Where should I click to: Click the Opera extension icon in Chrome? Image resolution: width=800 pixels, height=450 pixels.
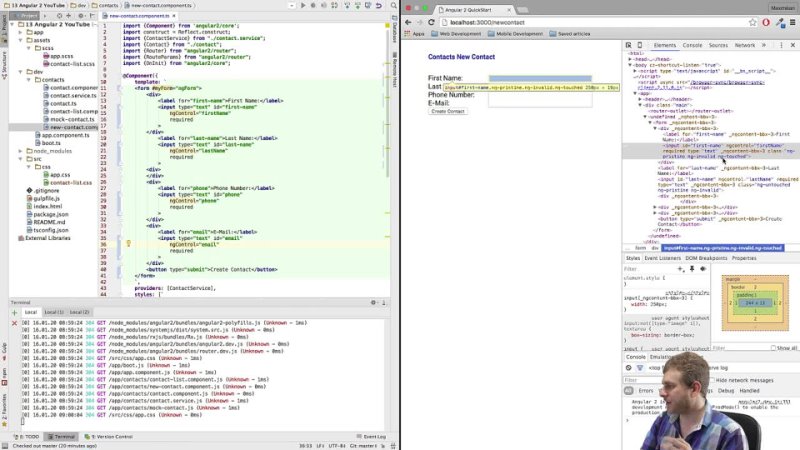pyautogui.click(x=766, y=22)
